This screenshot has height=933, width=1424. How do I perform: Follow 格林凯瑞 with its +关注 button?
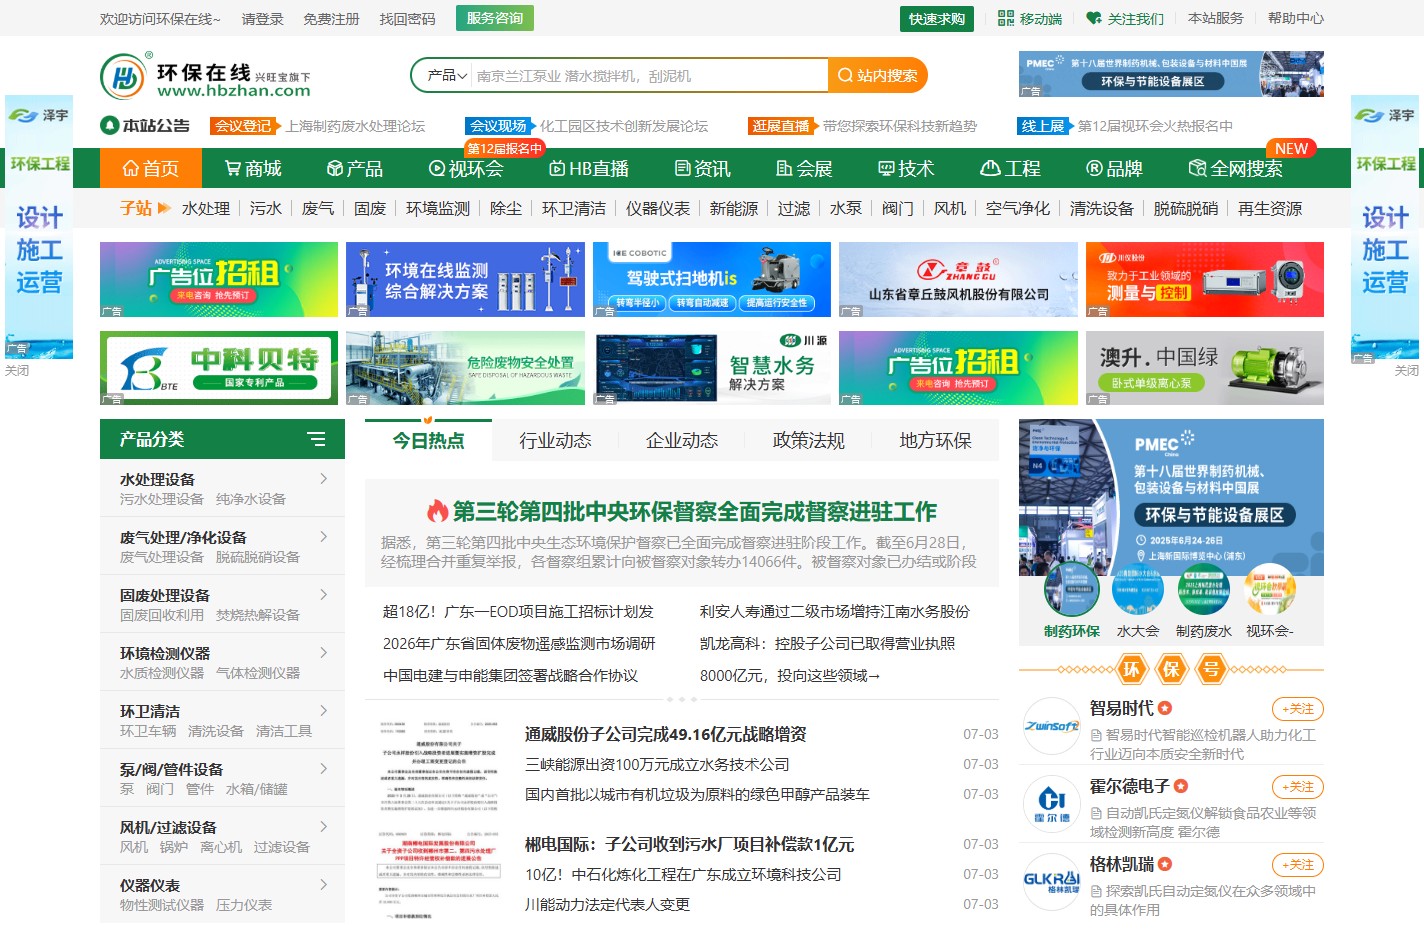1297,865
